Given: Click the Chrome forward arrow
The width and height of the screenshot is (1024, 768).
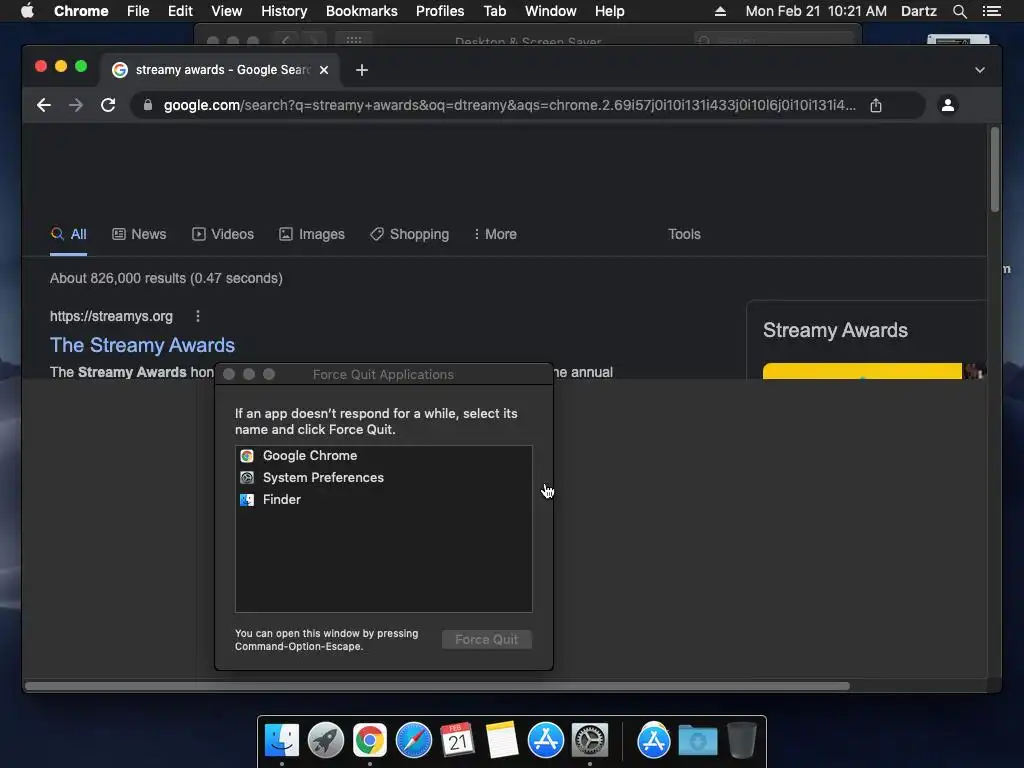Looking at the screenshot, I should pos(76,105).
